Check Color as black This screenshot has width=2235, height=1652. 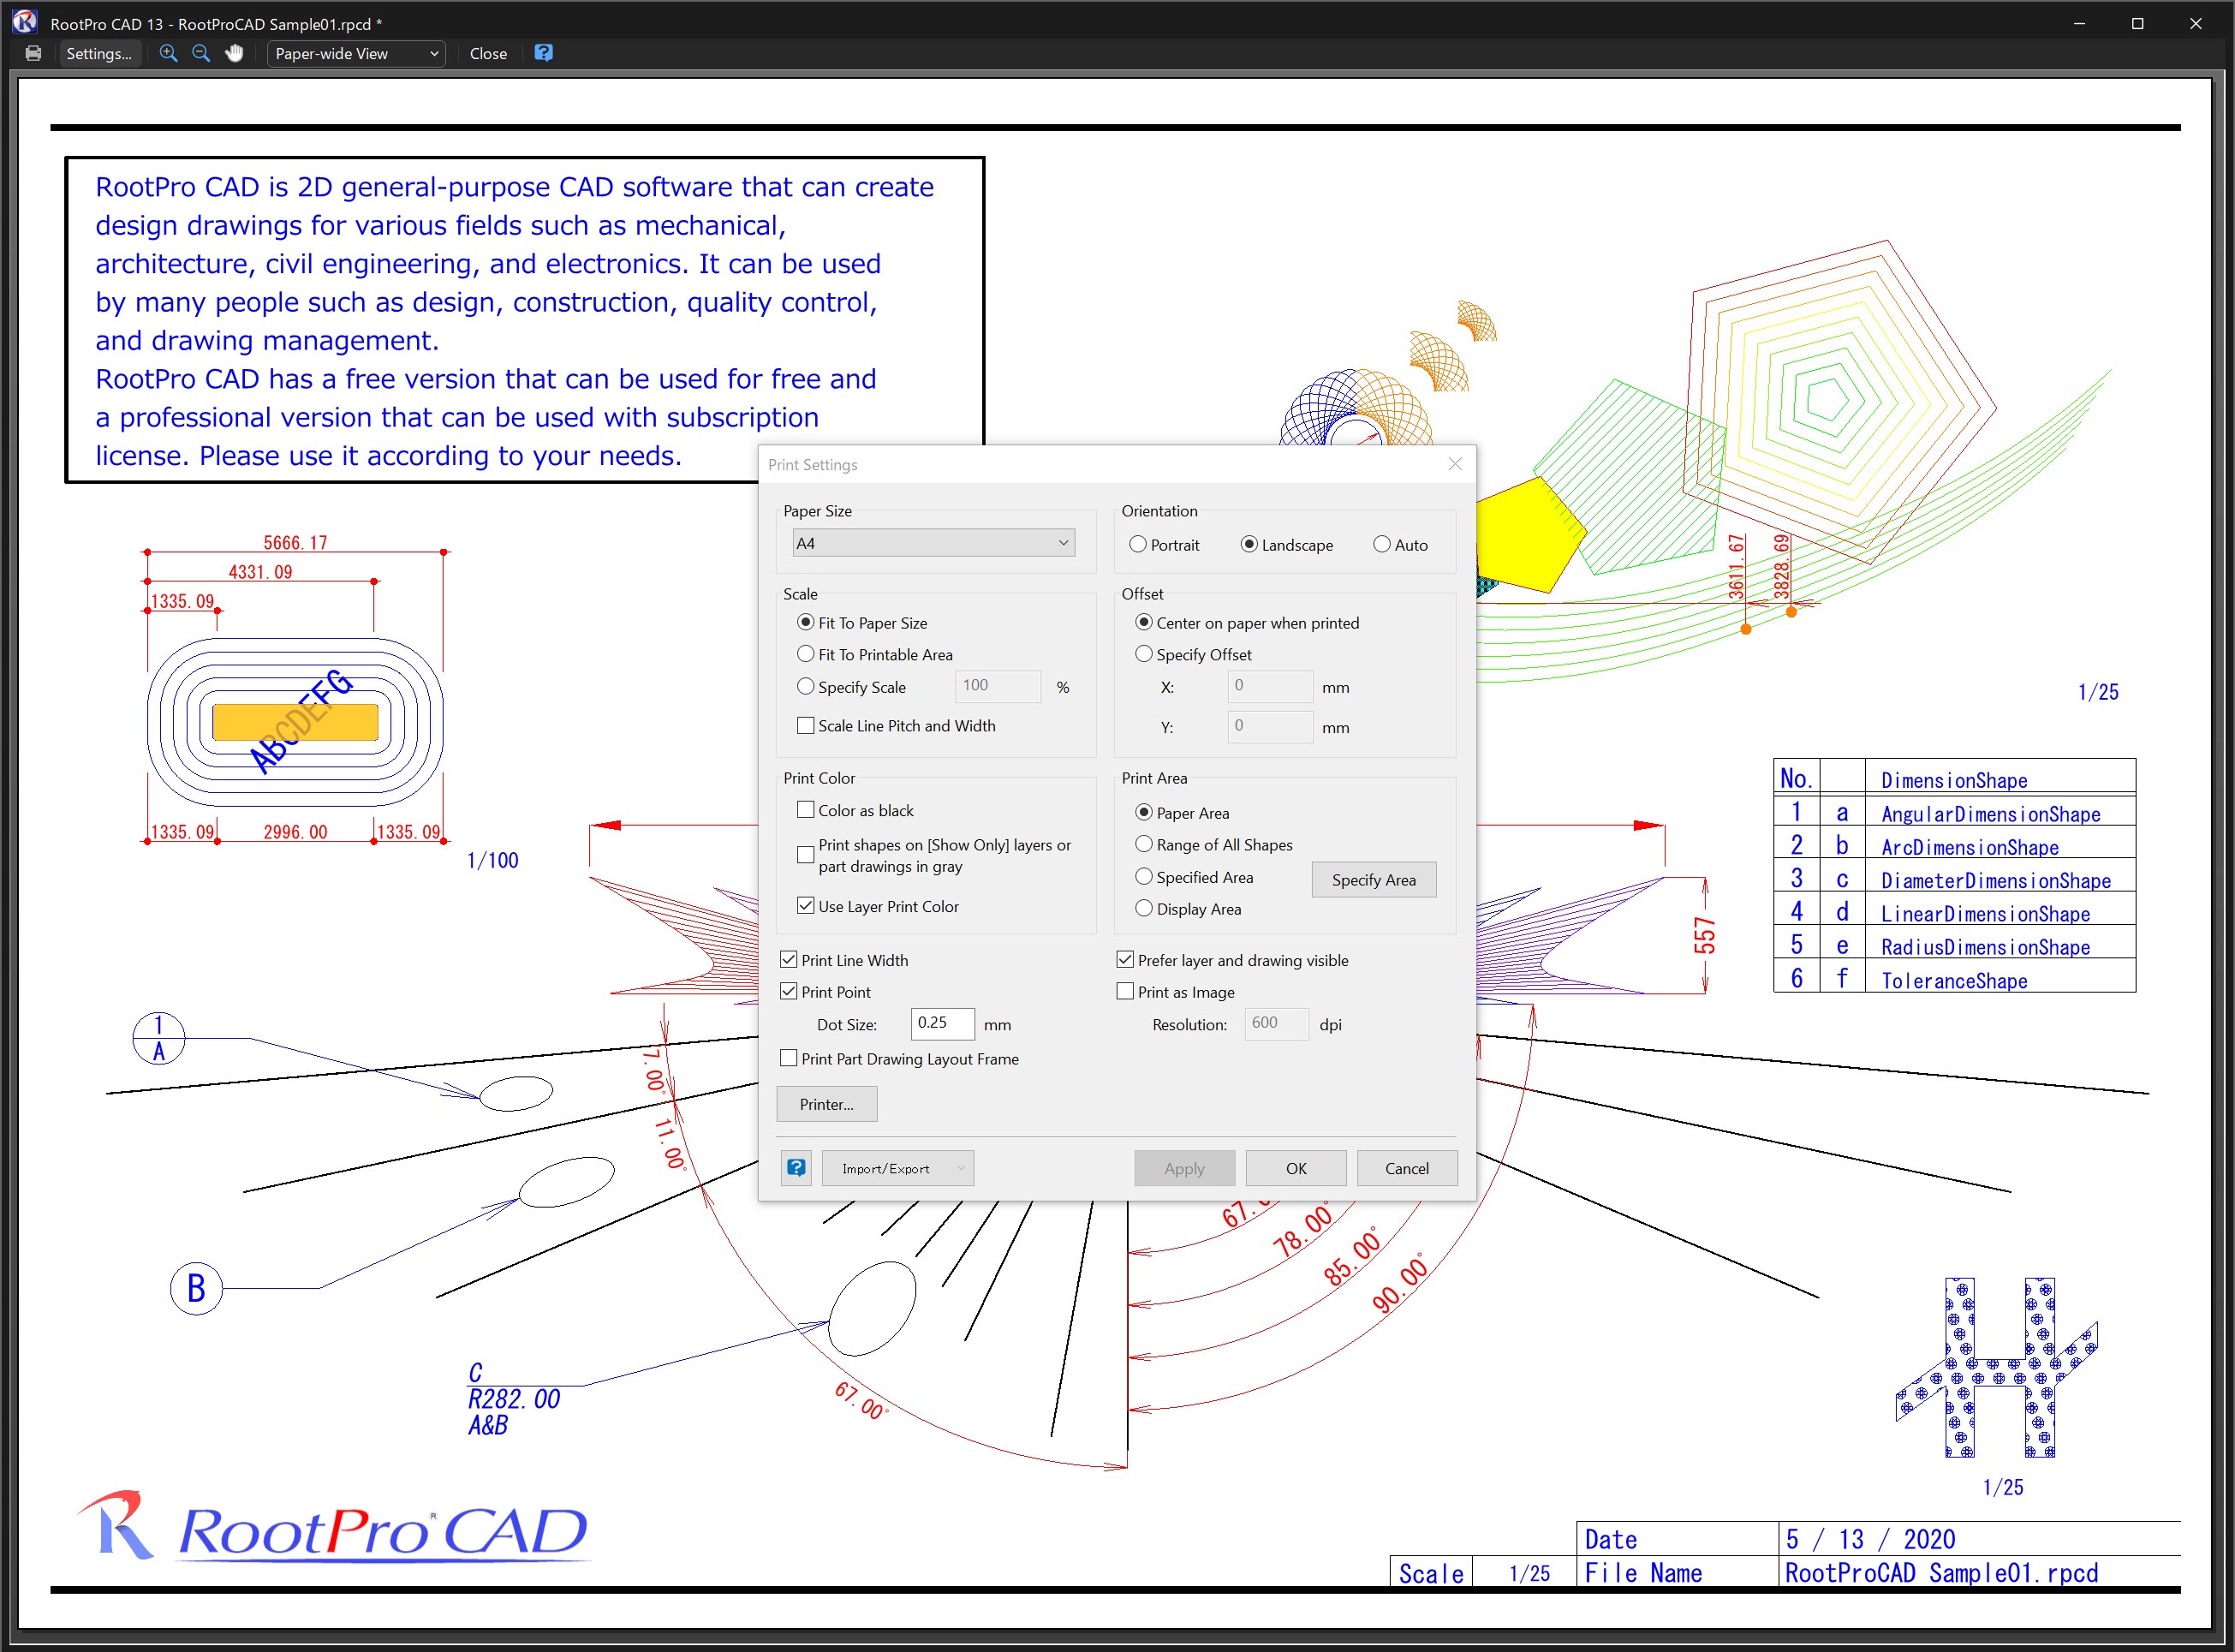click(x=855, y=810)
